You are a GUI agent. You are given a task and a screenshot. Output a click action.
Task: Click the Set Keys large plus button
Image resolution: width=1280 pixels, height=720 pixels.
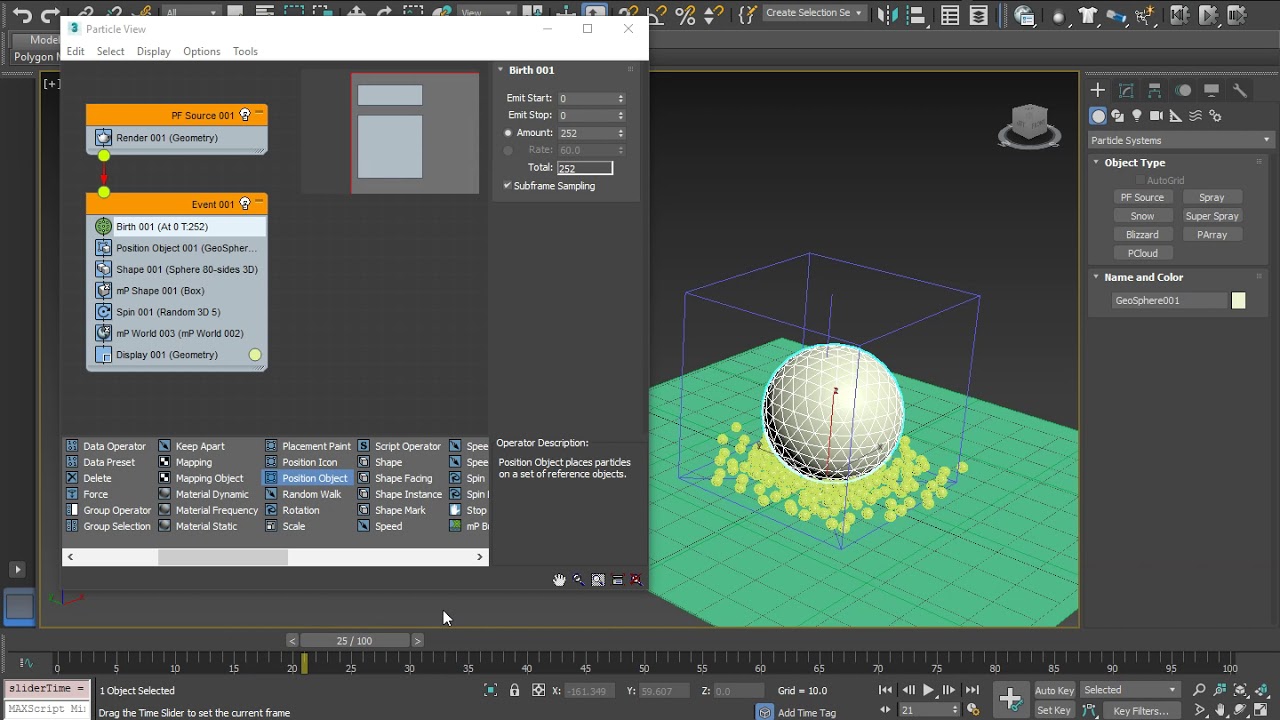[x=1010, y=697]
